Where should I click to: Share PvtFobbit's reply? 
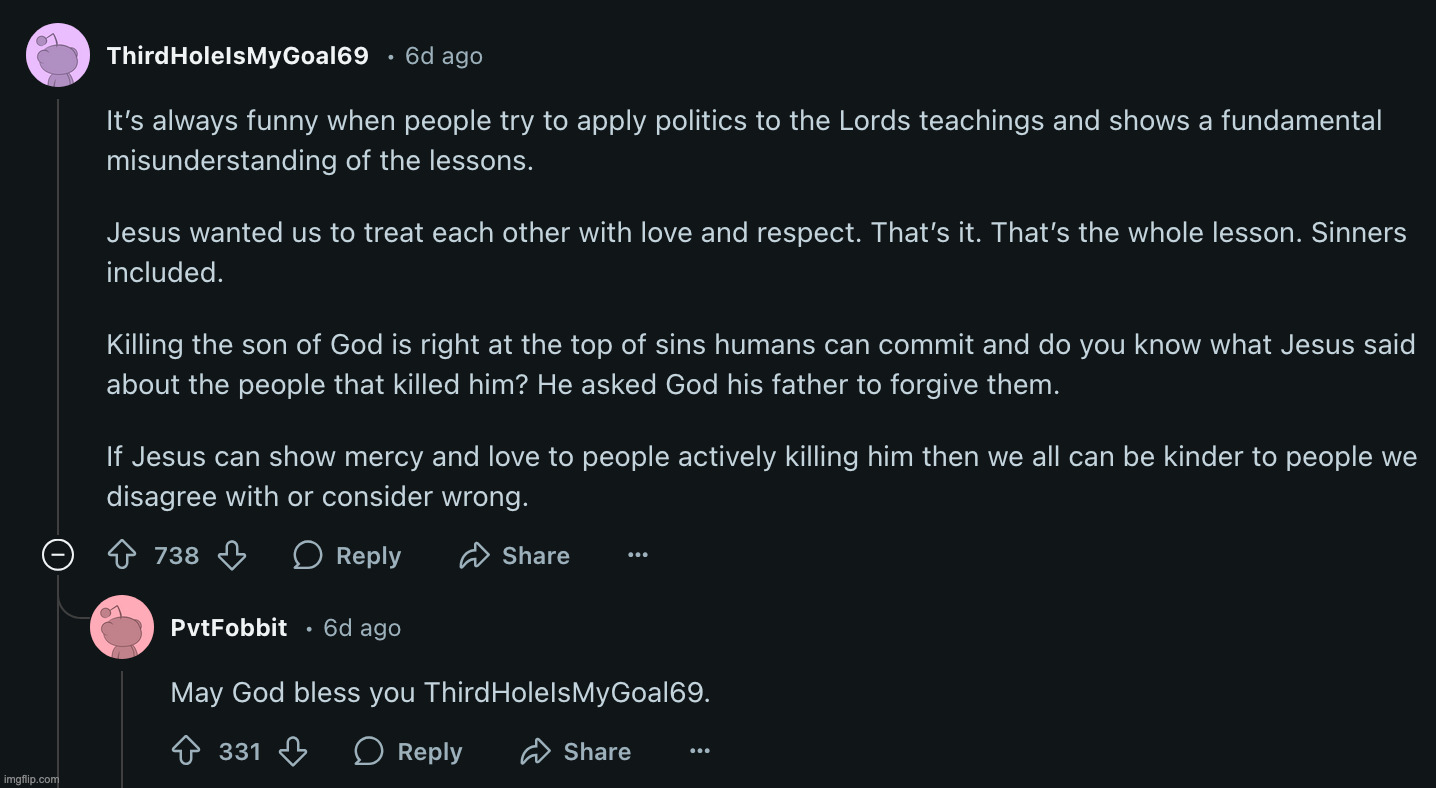[576, 751]
